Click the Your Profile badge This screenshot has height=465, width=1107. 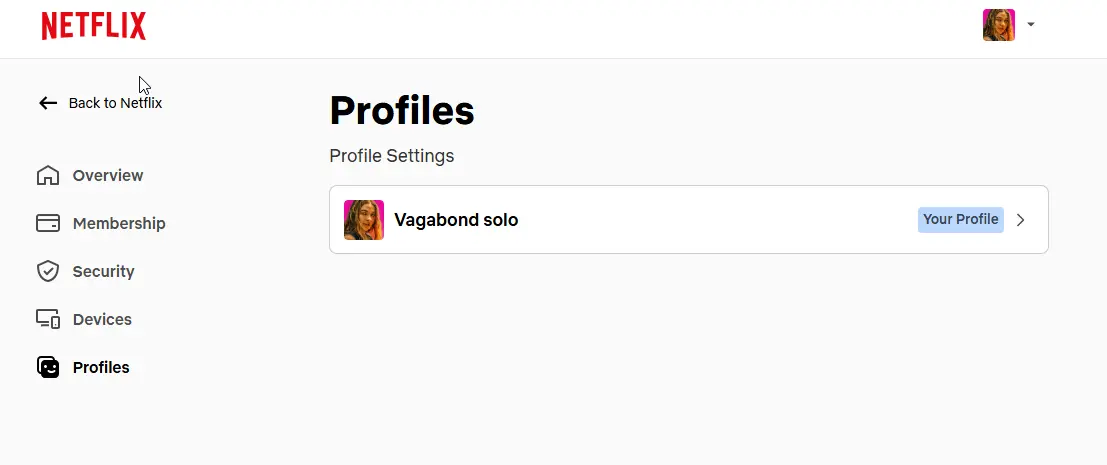(961, 219)
